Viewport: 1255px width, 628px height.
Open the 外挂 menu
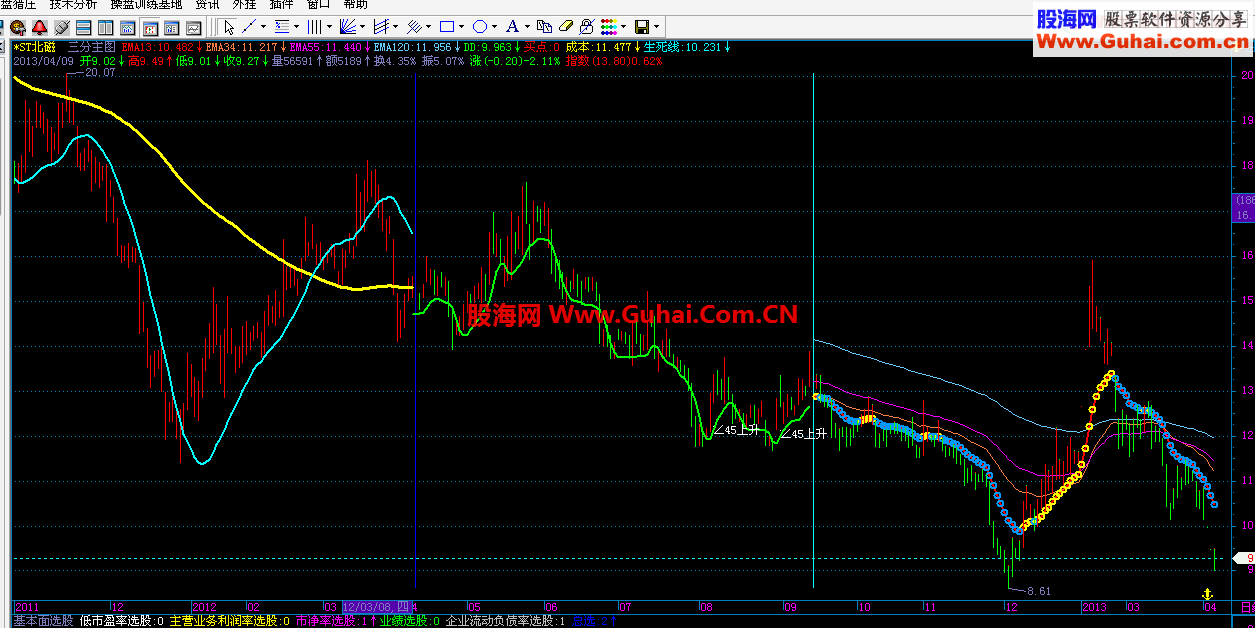pos(244,5)
